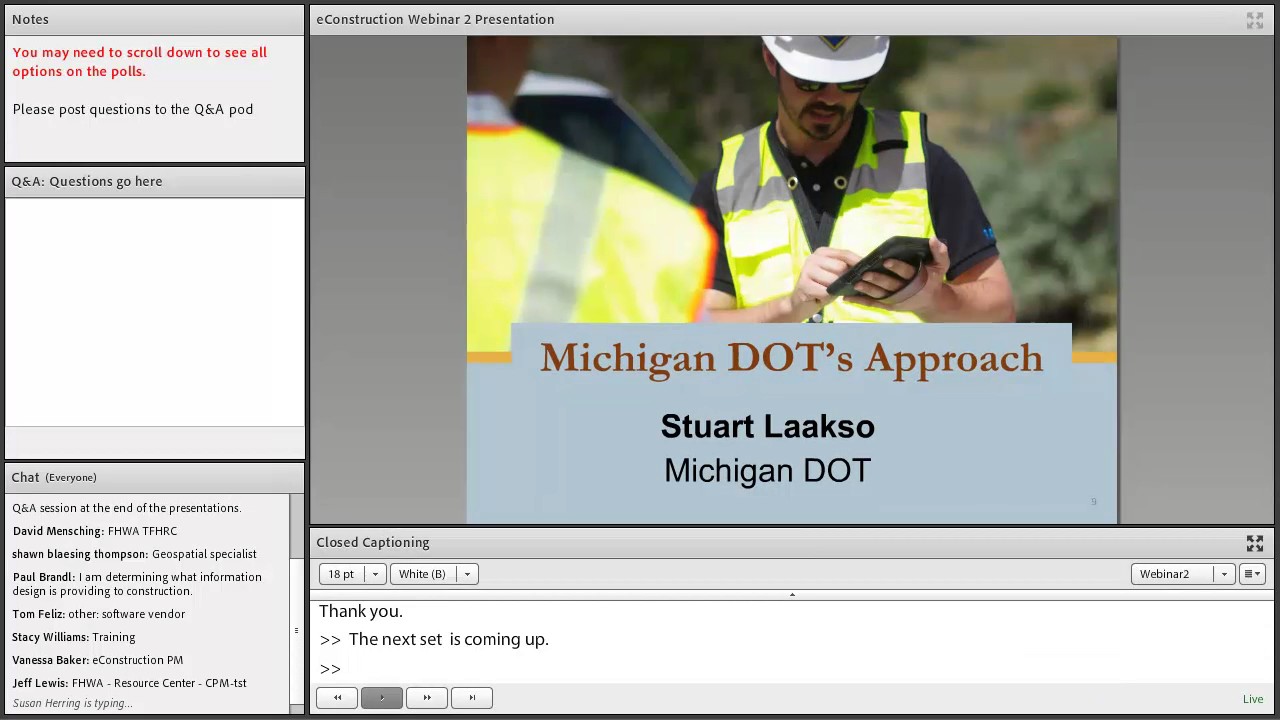Click 'Q&A session at the end' chat line
The image size is (1280, 720).
click(127, 508)
